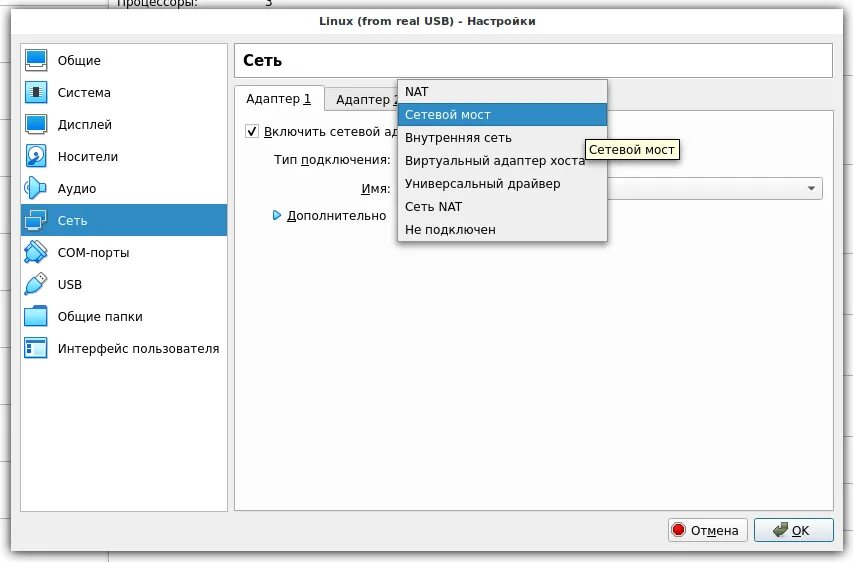Confirm settings with the OK button
This screenshot has height=562, width=853.
click(794, 530)
